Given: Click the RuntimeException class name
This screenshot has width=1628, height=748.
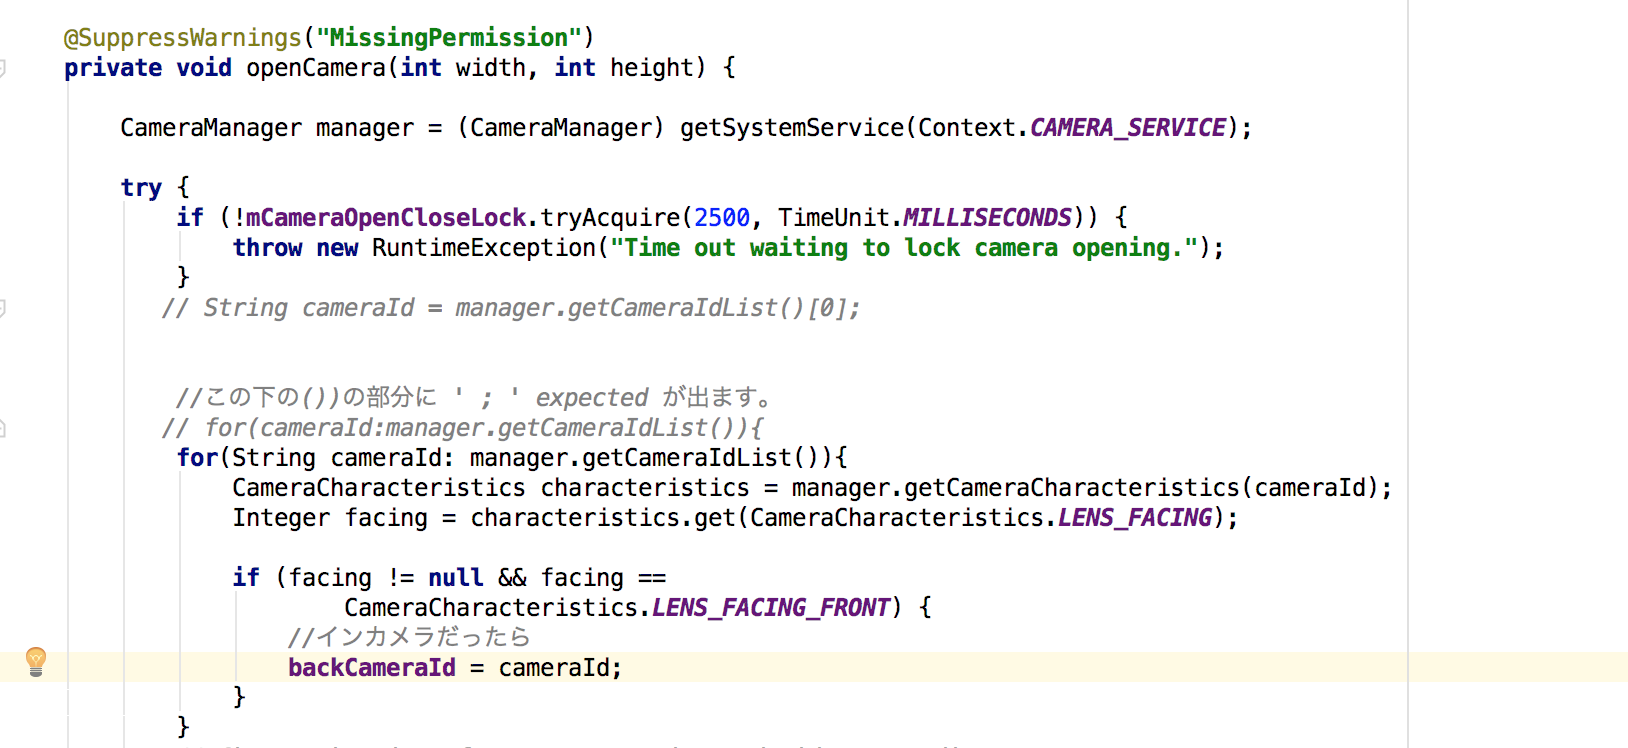Looking at the screenshot, I should pos(483,248).
